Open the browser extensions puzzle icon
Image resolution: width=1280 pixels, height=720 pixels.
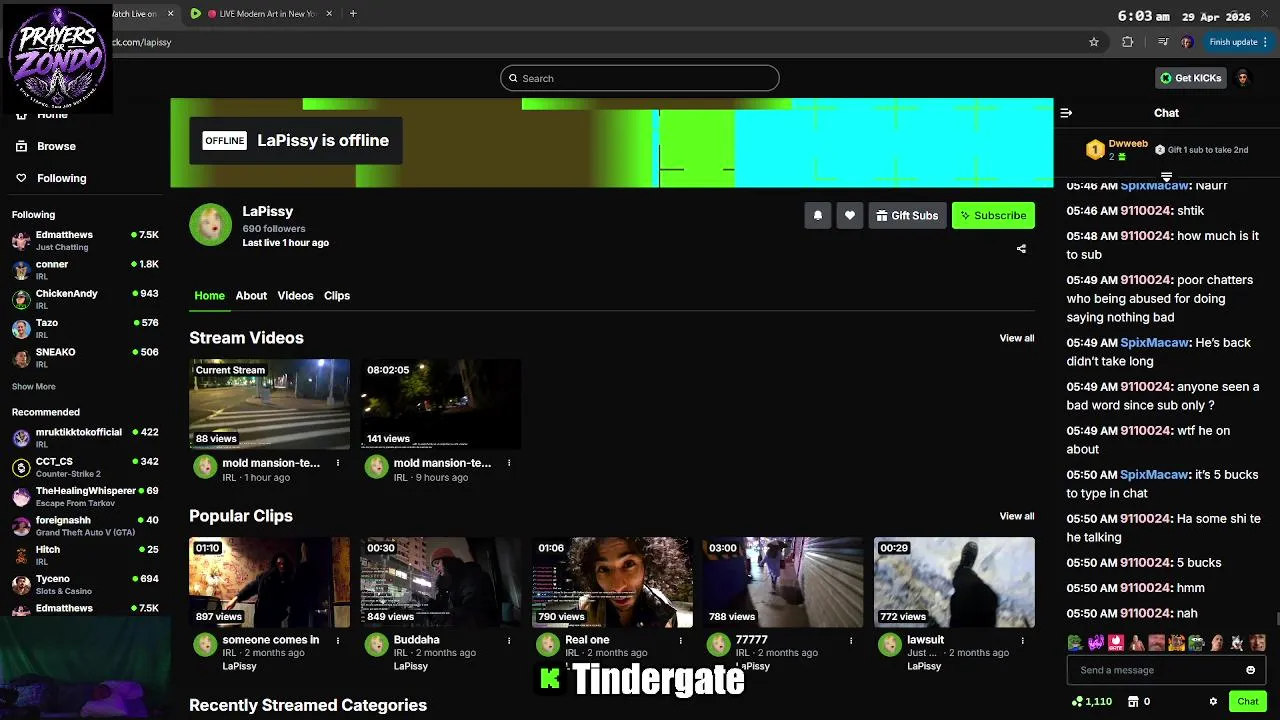click(1128, 42)
